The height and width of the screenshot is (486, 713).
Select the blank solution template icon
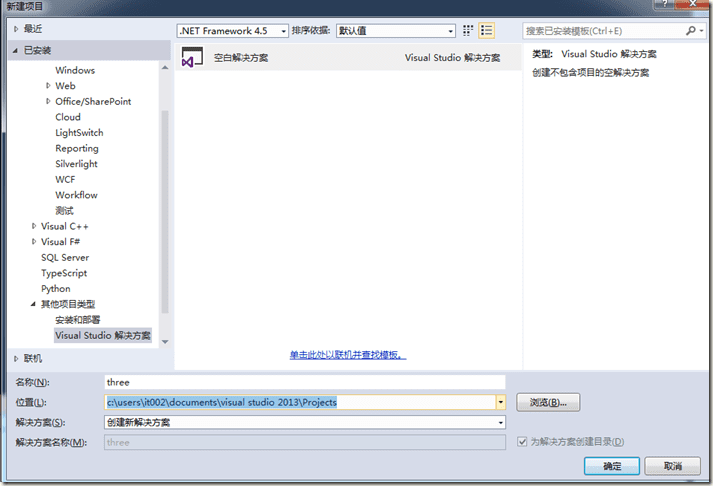192,57
